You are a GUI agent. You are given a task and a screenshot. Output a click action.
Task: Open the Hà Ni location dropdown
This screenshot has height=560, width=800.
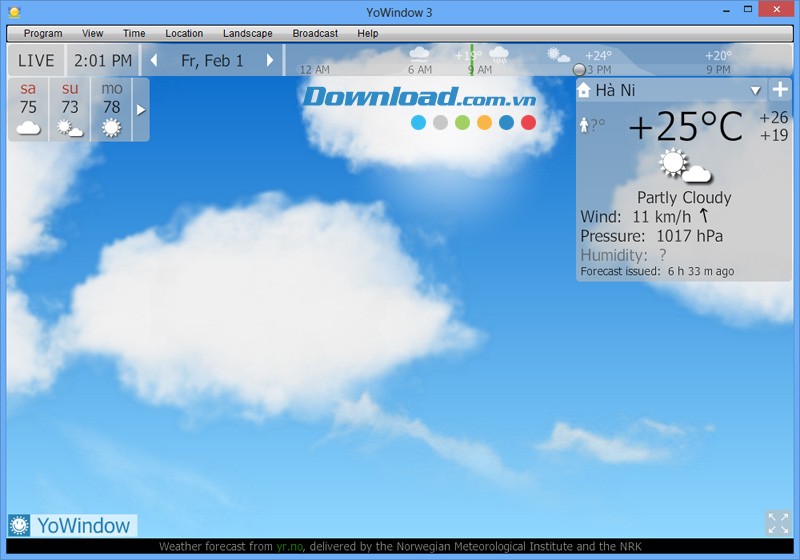pos(756,90)
